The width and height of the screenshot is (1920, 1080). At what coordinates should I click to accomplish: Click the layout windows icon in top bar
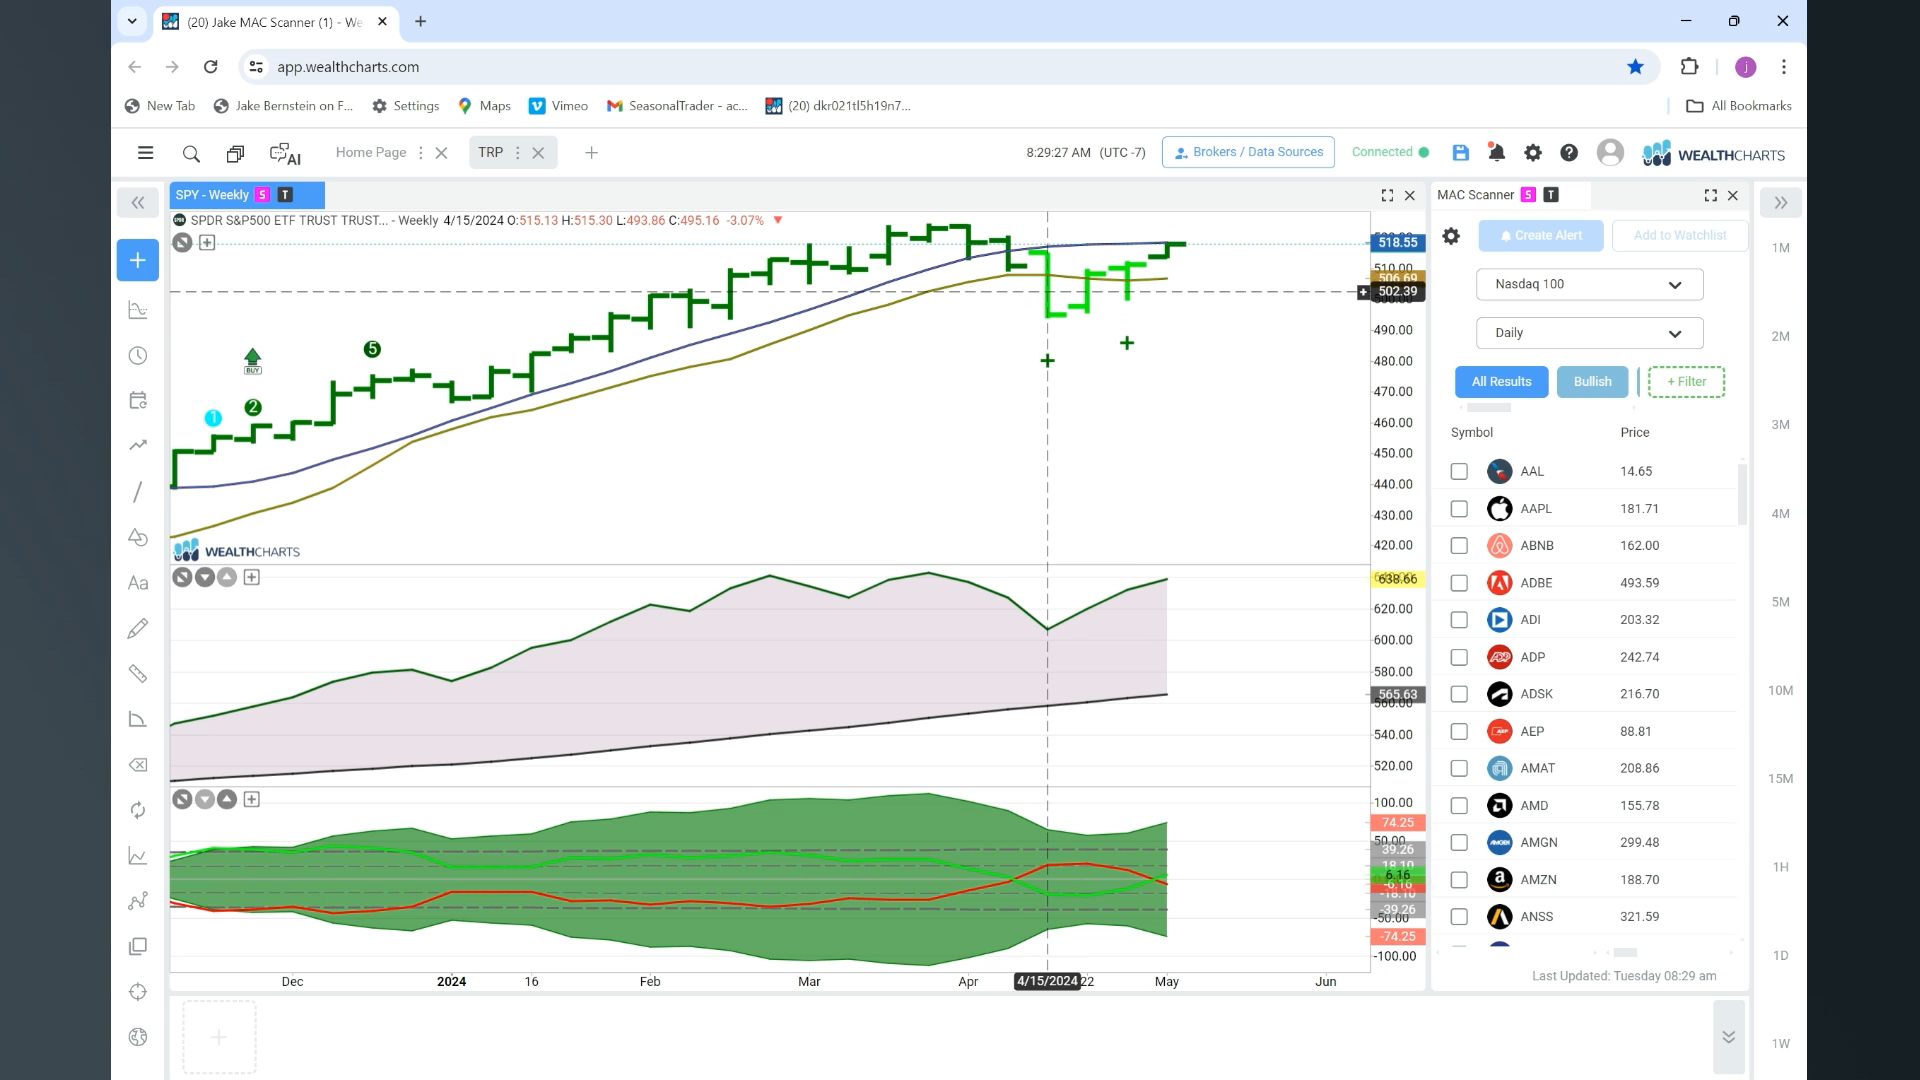[x=235, y=153]
